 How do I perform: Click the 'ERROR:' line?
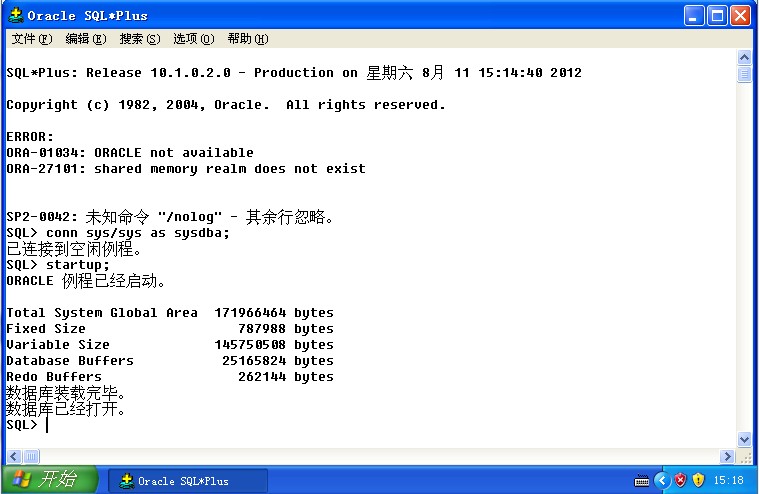(x=30, y=137)
